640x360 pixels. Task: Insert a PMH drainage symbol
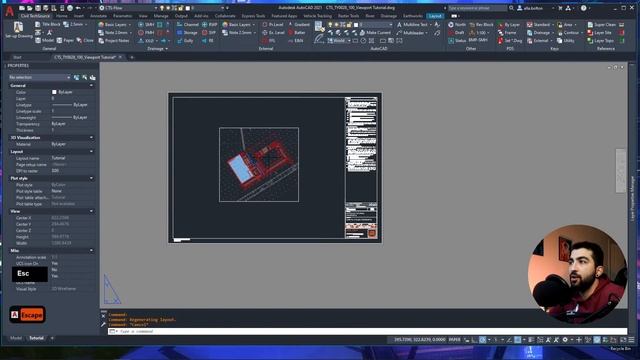[x=146, y=32]
